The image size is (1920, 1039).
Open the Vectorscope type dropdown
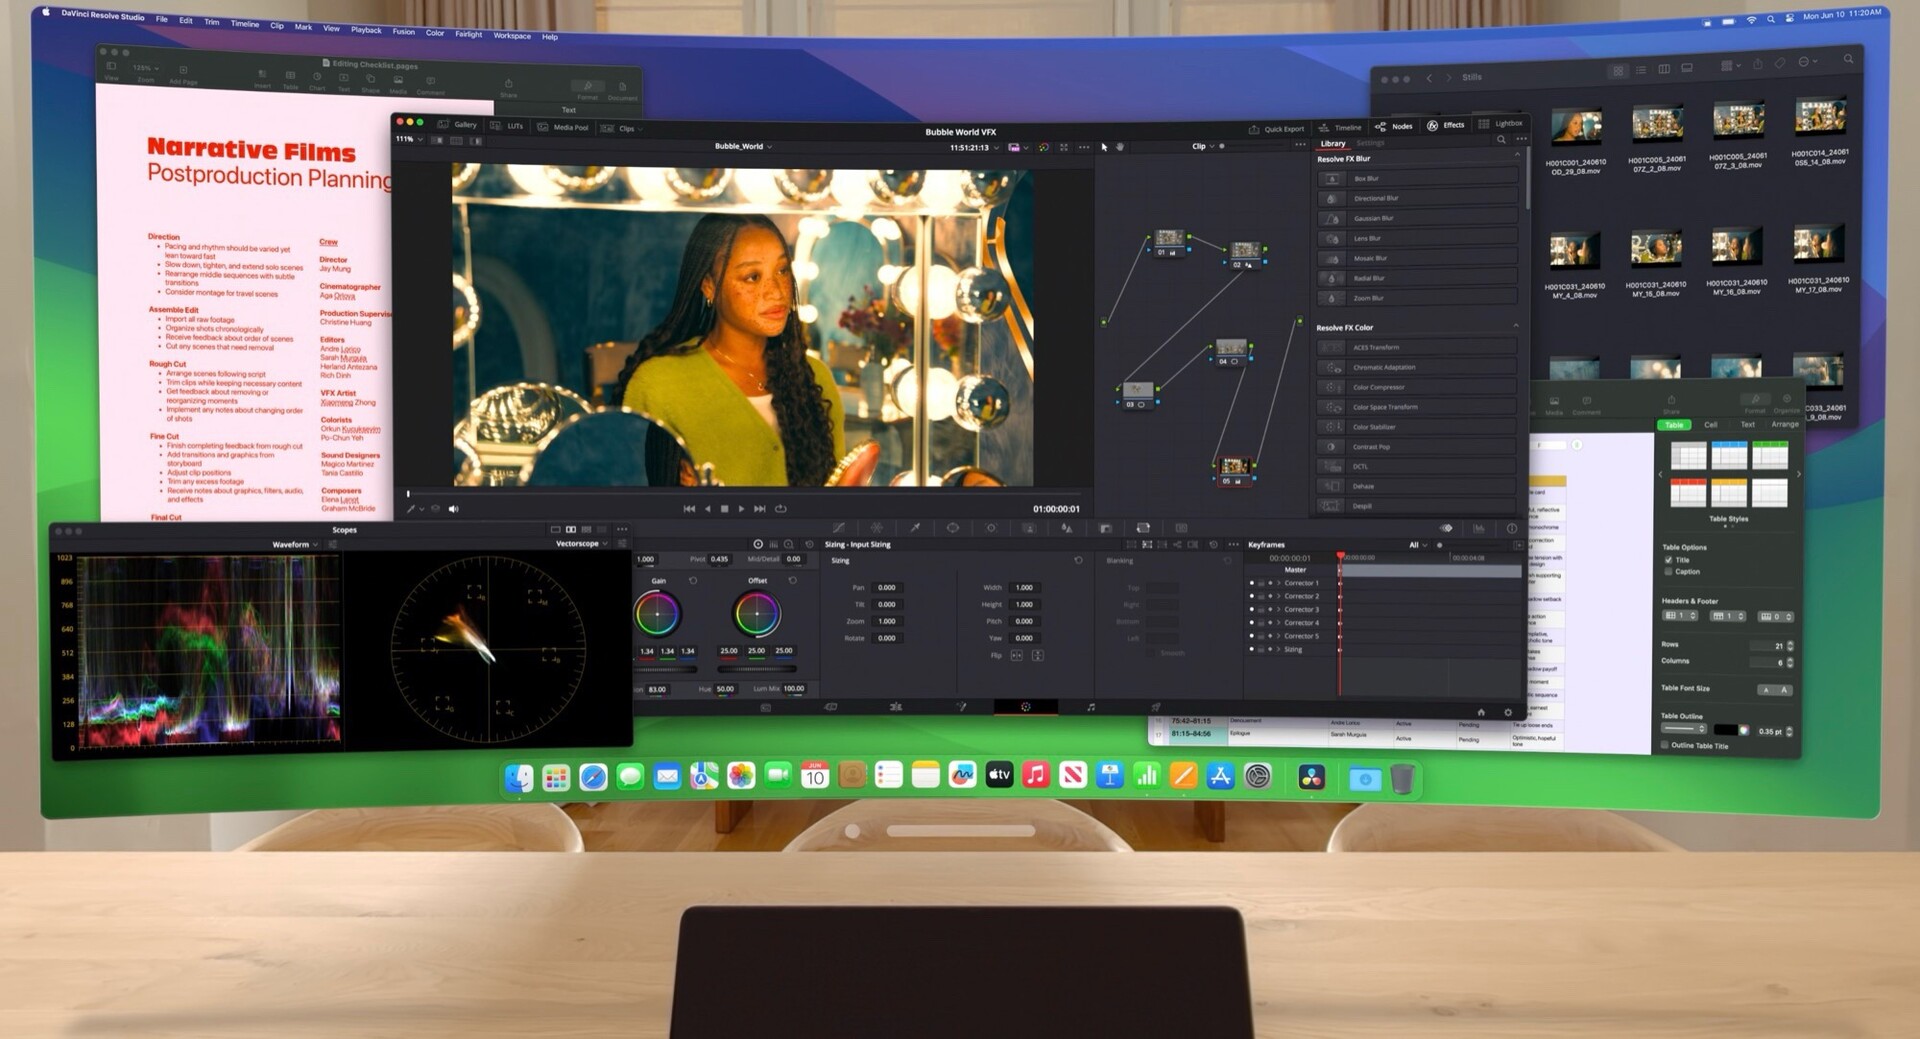[x=581, y=543]
